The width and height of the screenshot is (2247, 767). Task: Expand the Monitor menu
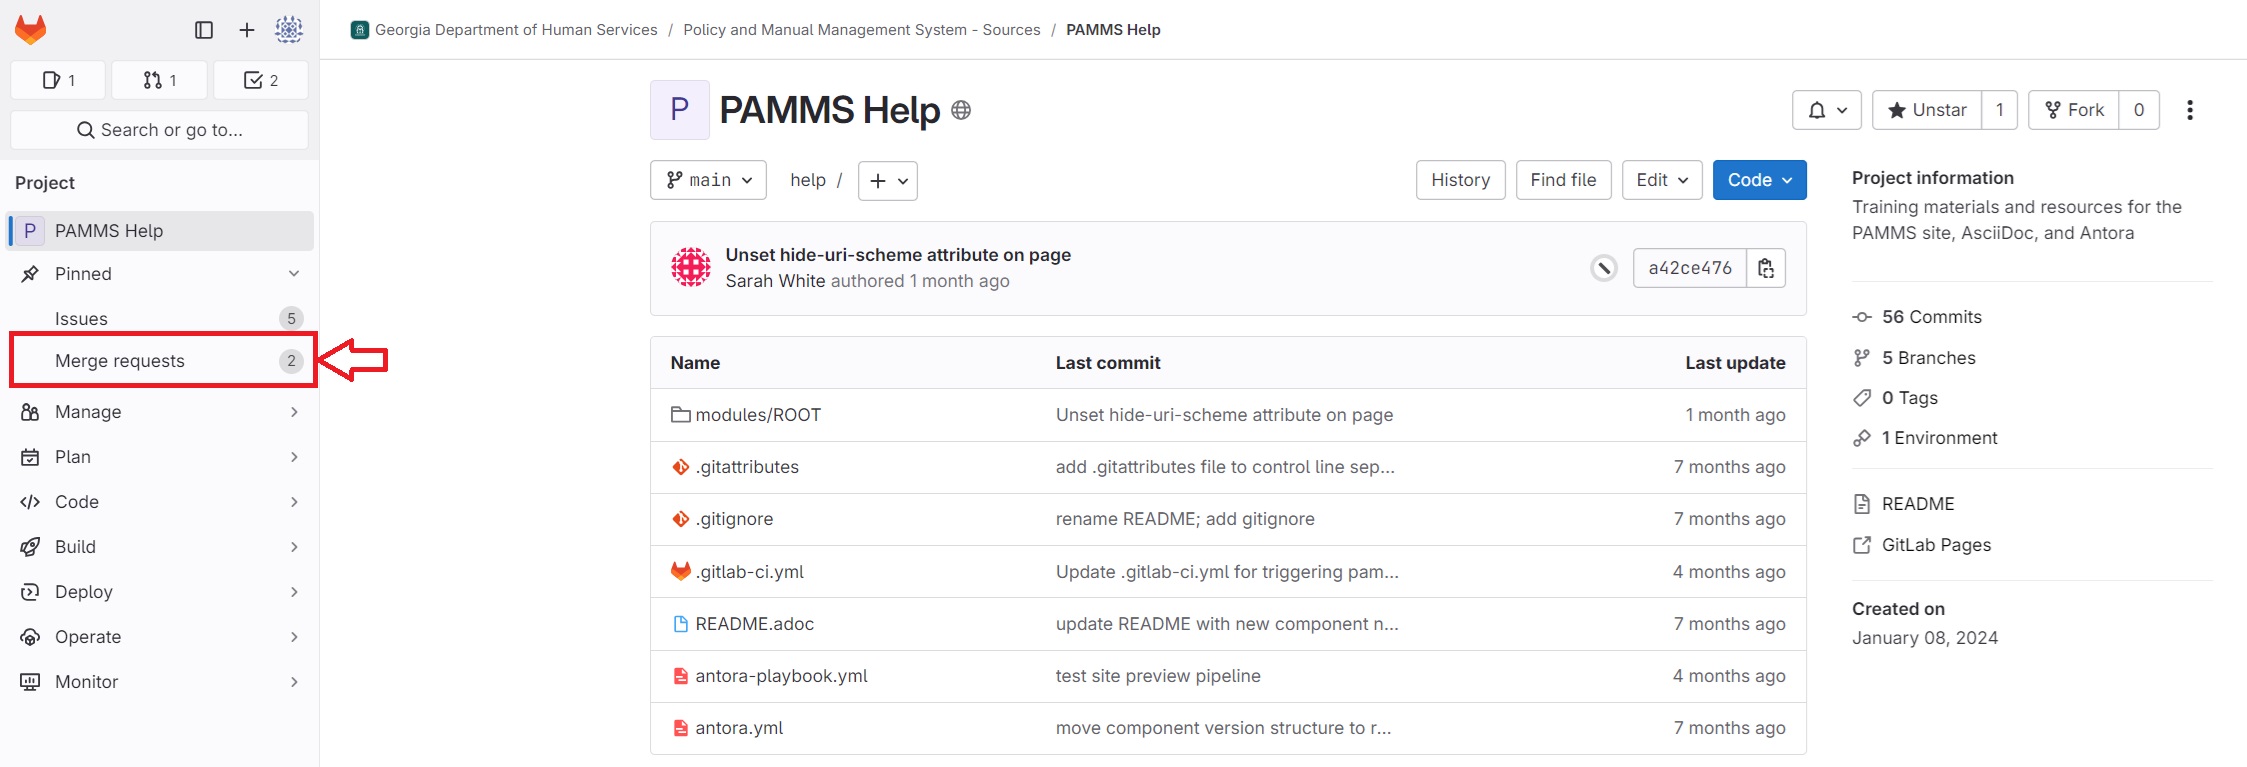(161, 682)
